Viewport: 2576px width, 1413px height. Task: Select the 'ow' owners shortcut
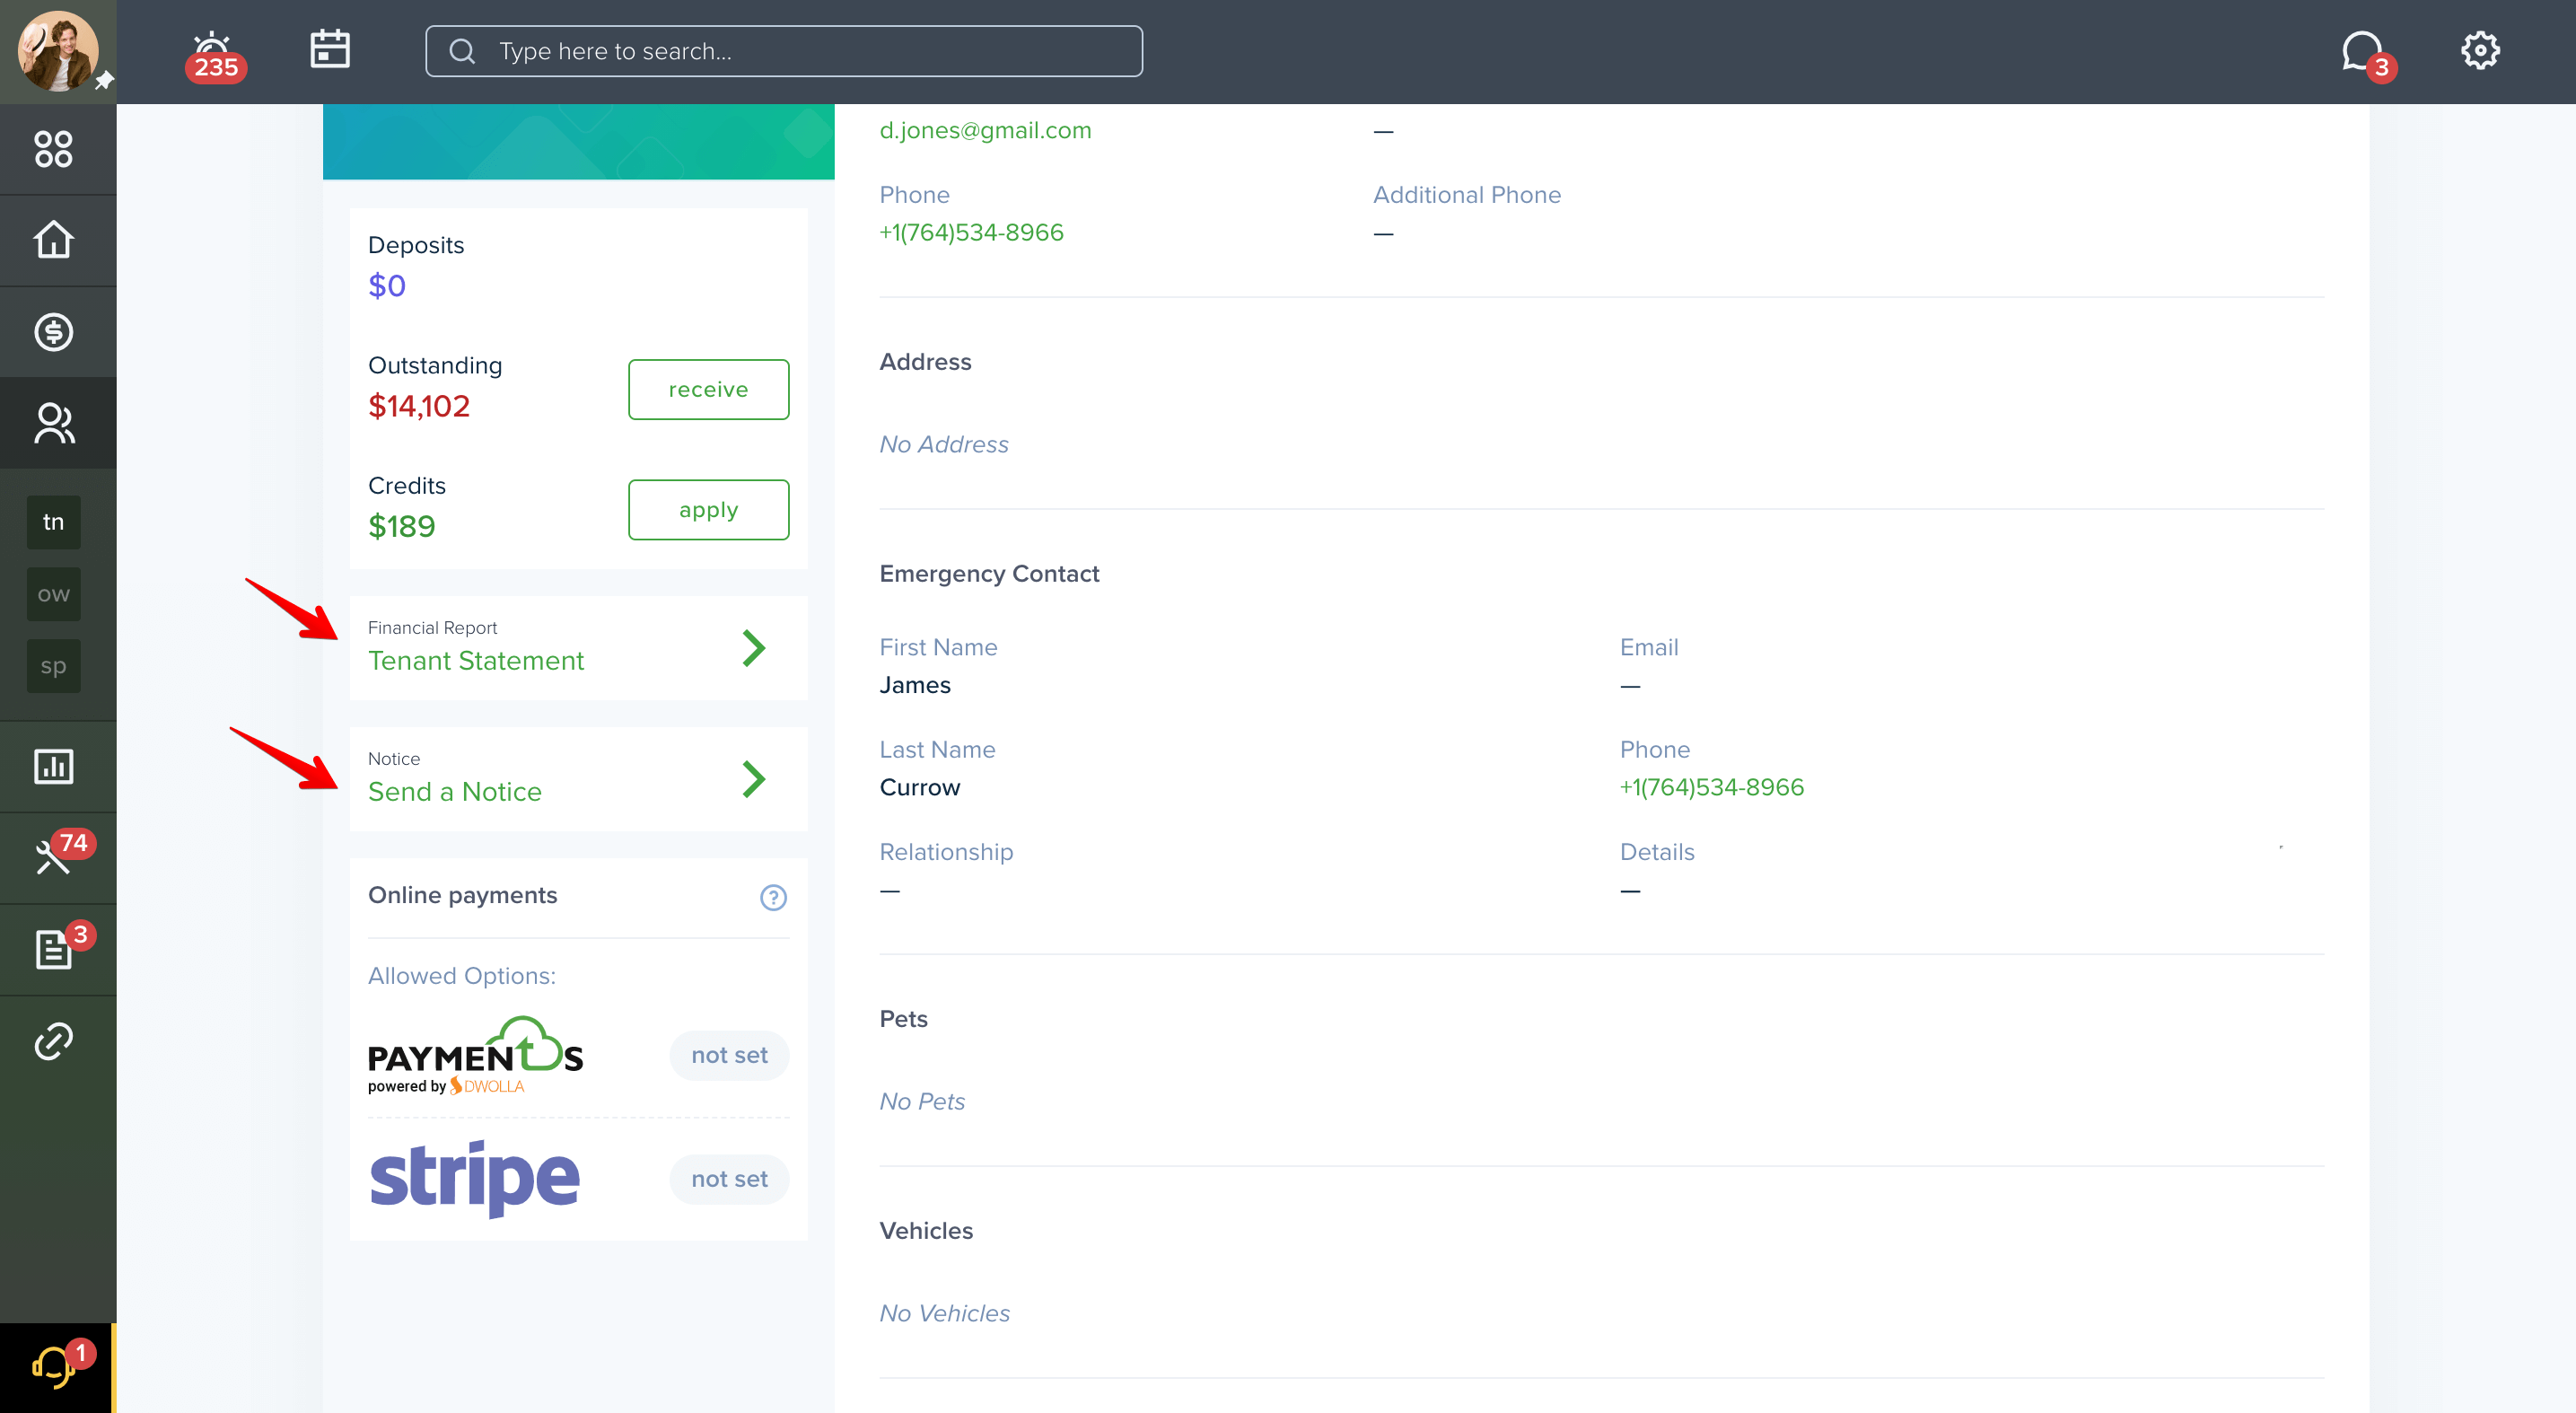(x=54, y=594)
